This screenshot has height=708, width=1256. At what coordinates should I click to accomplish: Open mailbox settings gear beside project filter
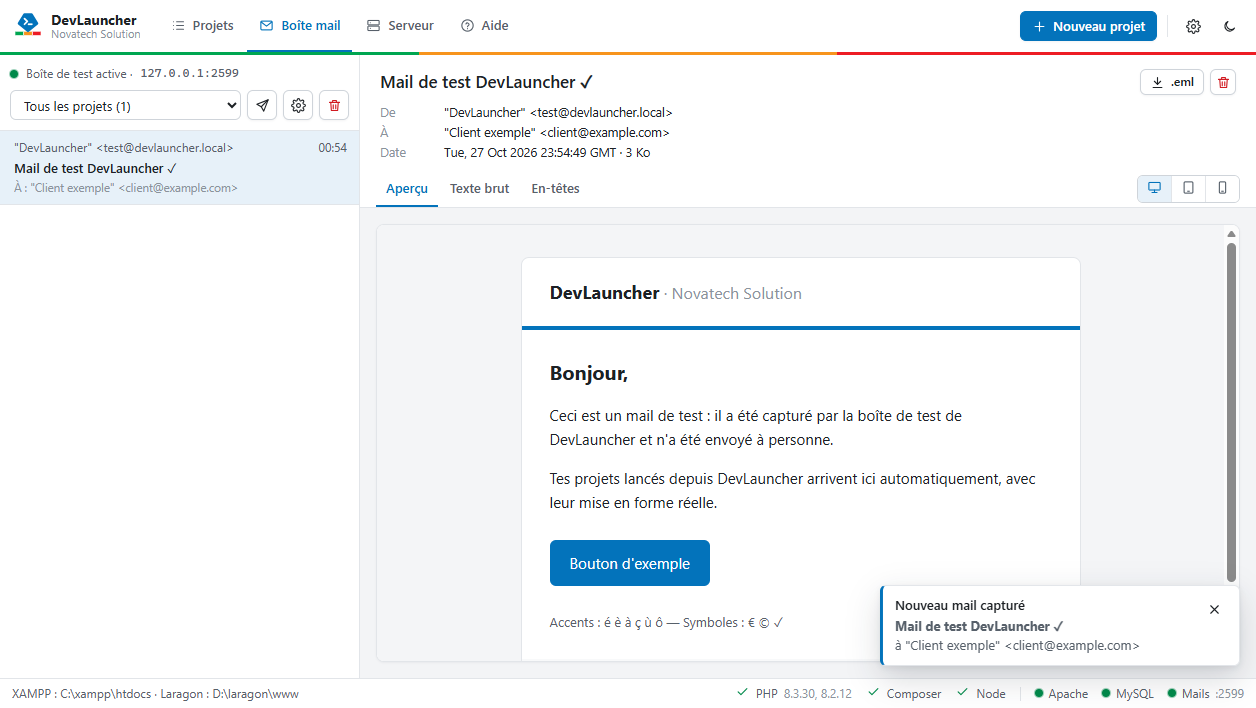pos(298,105)
